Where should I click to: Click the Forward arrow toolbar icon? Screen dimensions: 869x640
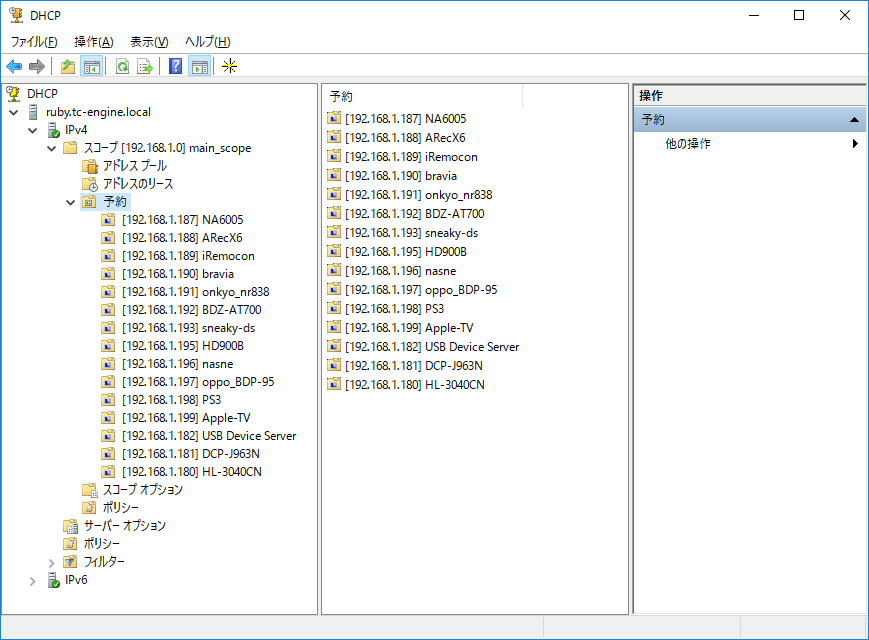37,66
